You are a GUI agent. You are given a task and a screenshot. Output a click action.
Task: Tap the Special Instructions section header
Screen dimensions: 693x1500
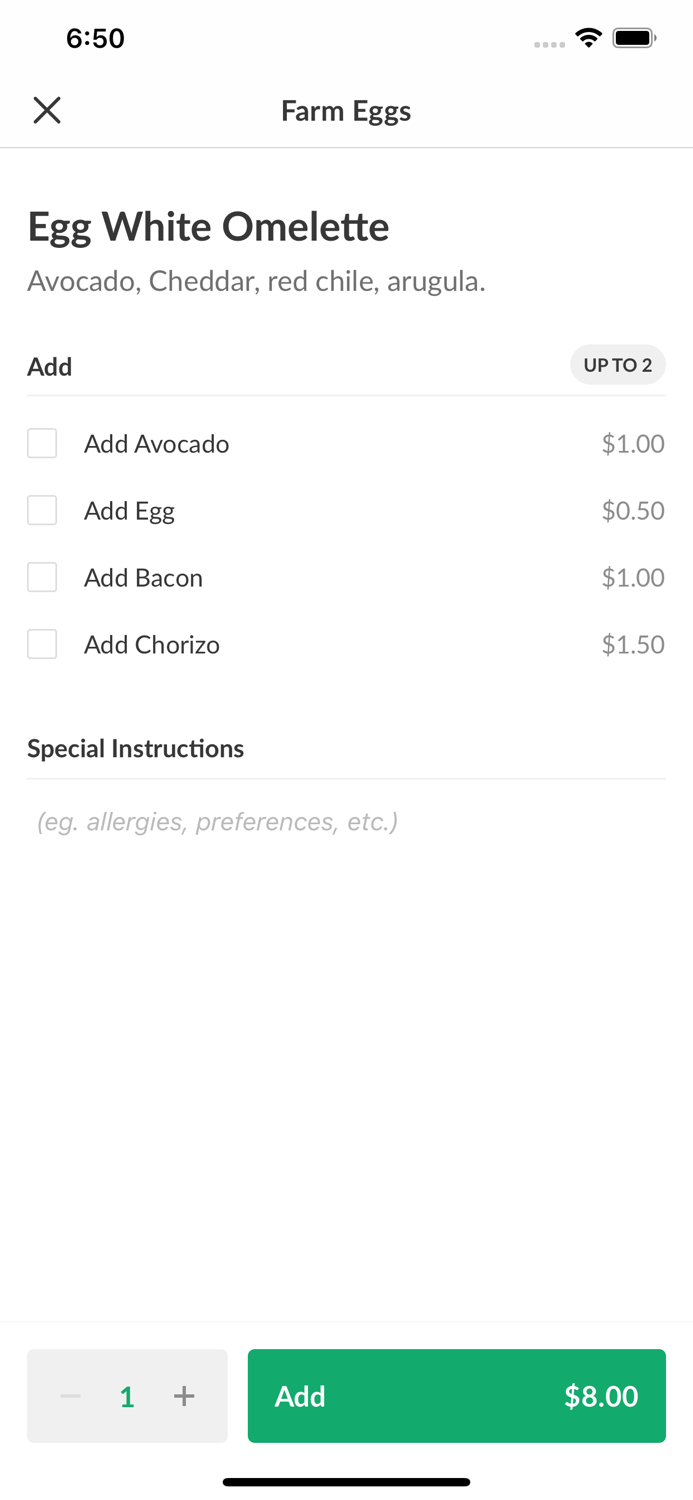click(x=135, y=748)
